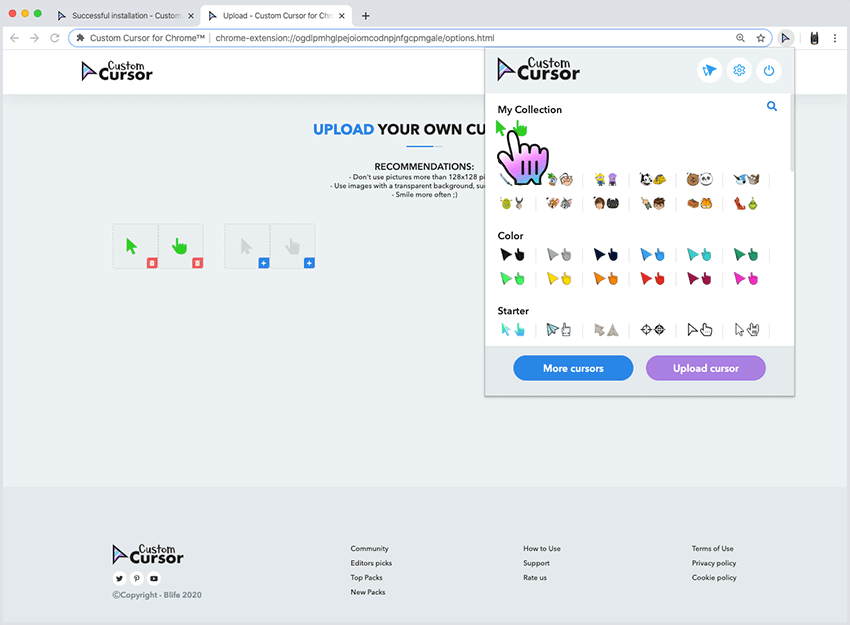Click the Upload cursor button
Screen dimensions: 850x625
705,368
